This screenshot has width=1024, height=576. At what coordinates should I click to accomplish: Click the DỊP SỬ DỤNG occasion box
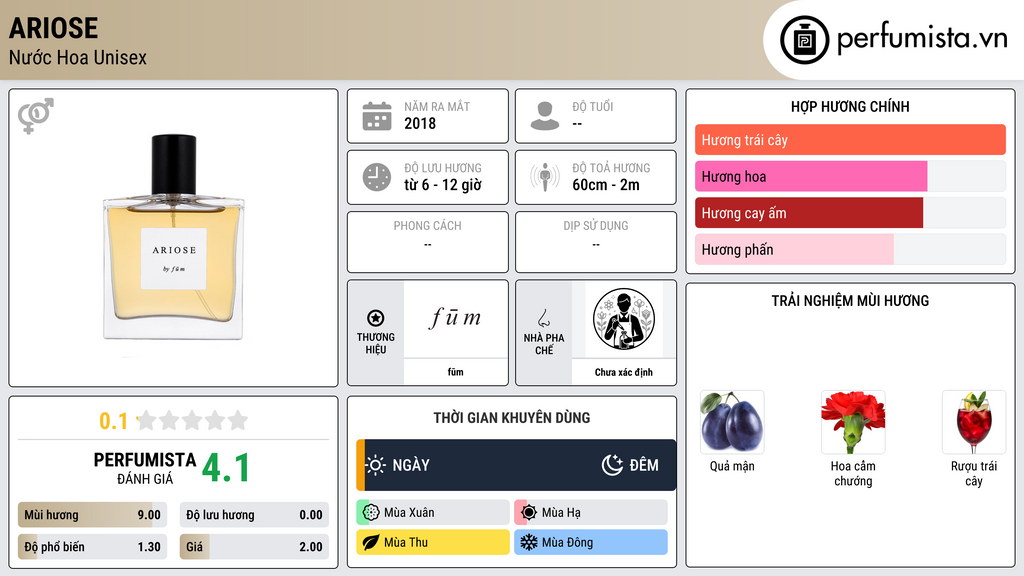596,242
